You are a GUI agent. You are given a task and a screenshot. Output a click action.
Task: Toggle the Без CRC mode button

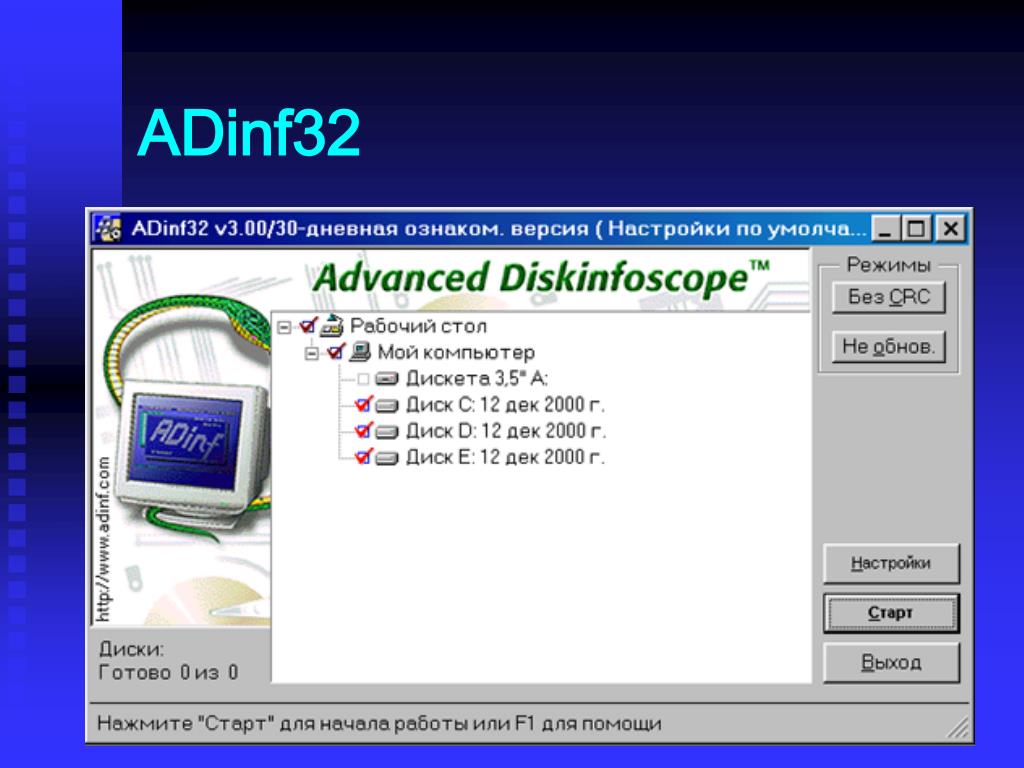pyautogui.click(x=889, y=298)
